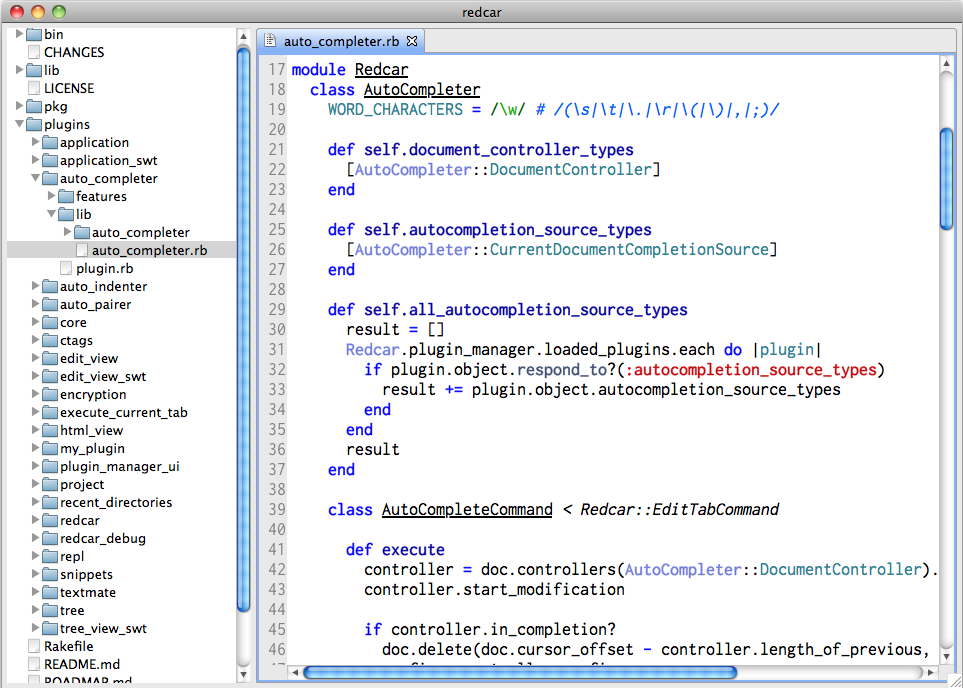963x688 pixels.
Task: Select the recent_directories folder
Action: coord(116,502)
